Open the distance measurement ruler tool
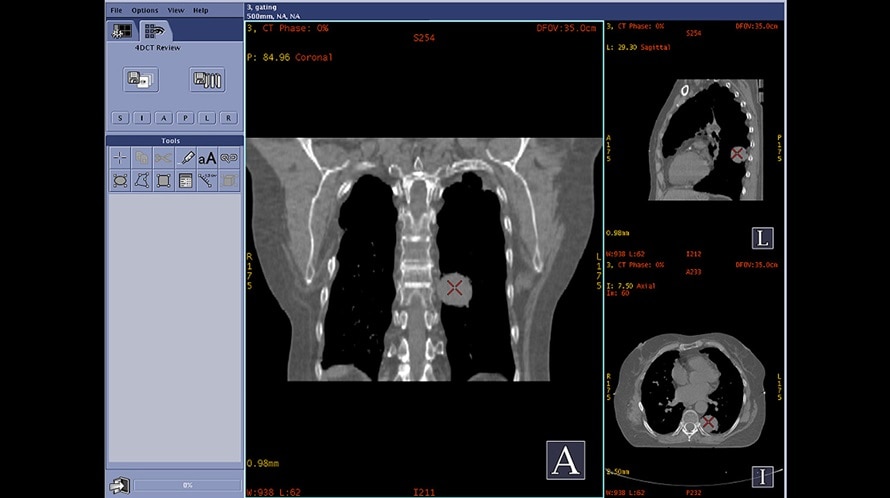Viewport: 890px width, 498px height. pyautogui.click(x=207, y=181)
